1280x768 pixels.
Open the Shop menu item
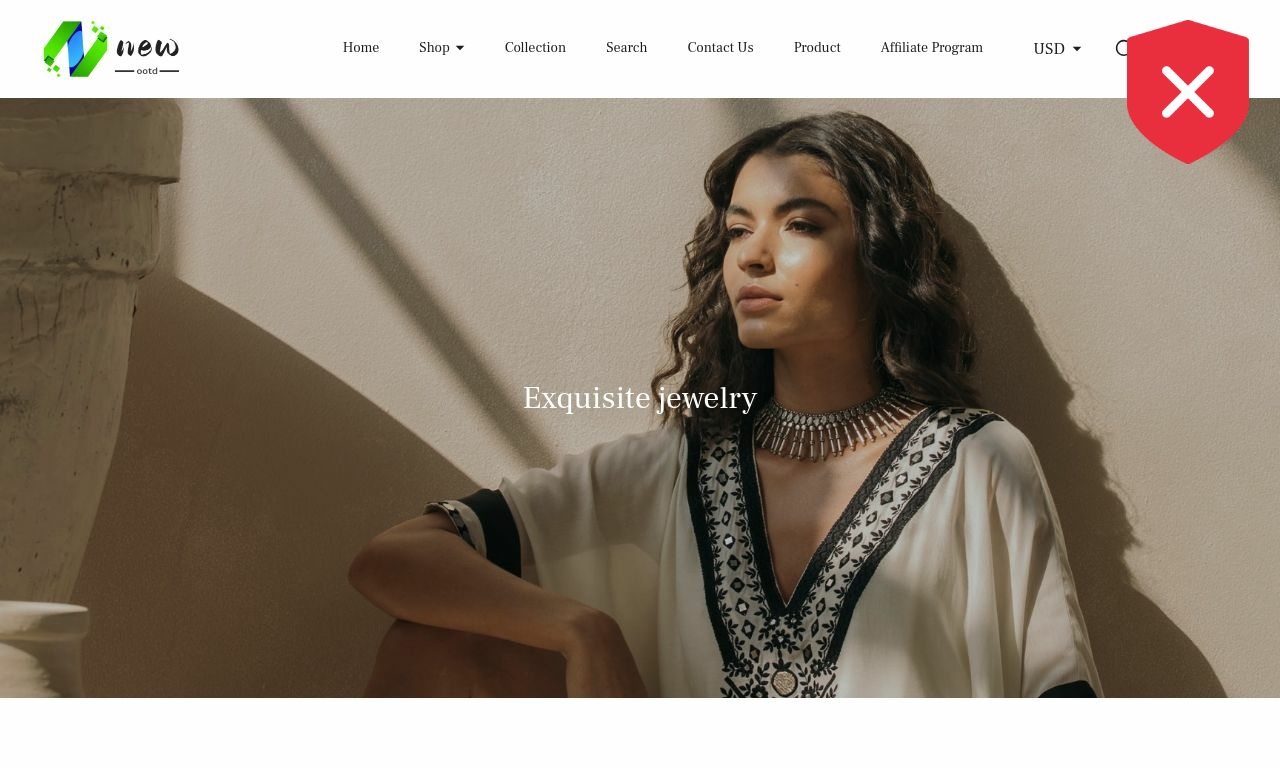(x=434, y=48)
